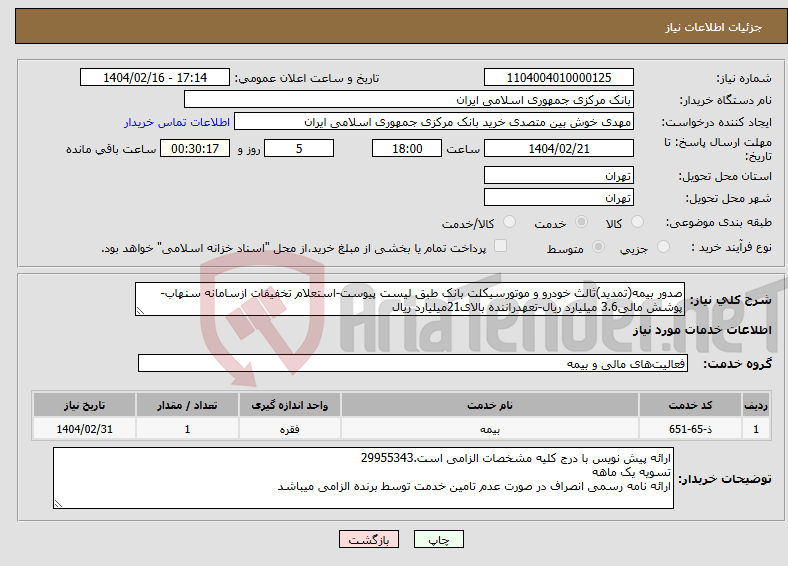The image size is (788, 566).
Task: Toggle the اسناد خزانه اسلامی payment checkbox
Action: 501,246
